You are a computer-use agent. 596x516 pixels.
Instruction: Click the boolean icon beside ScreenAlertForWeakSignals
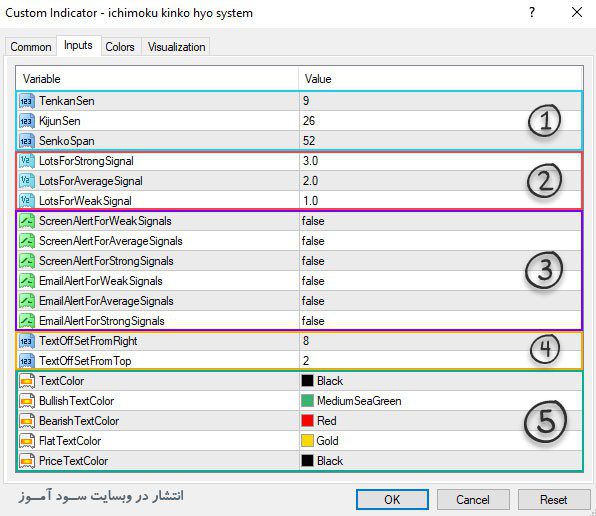pos(27,221)
